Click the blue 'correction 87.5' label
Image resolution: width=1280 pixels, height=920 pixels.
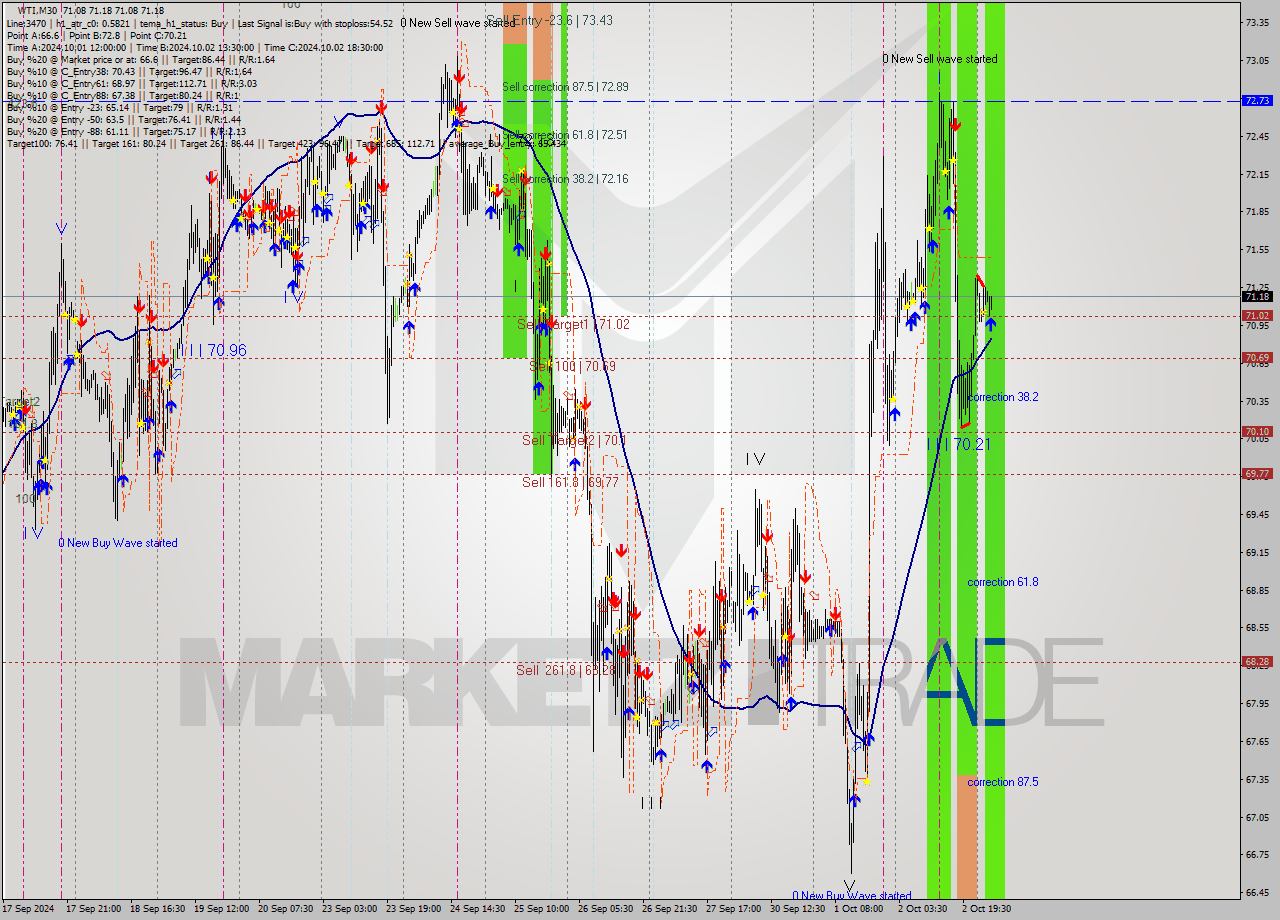1003,782
